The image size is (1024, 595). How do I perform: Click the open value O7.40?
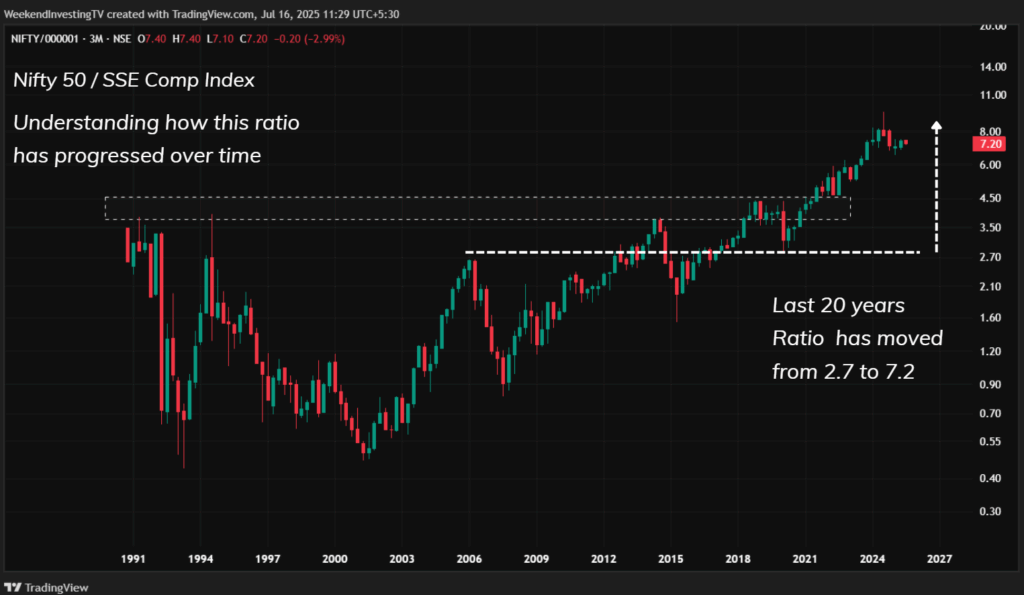pyautogui.click(x=152, y=39)
